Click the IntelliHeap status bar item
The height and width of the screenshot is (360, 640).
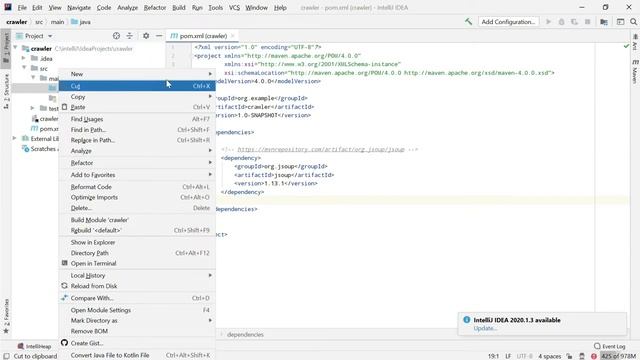34,346
